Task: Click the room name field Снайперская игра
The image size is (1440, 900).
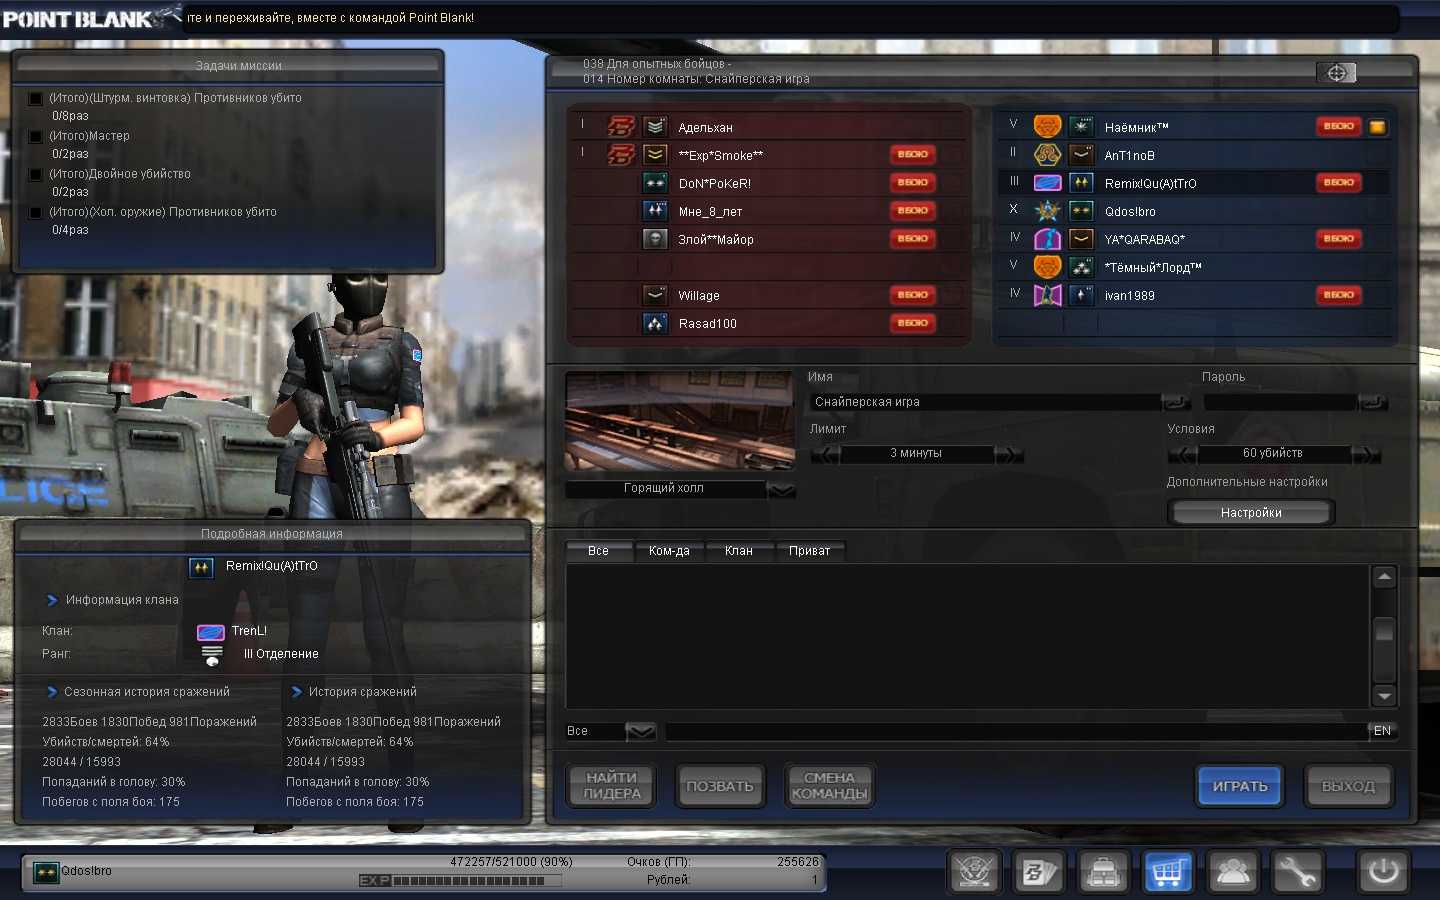Action: coord(985,402)
